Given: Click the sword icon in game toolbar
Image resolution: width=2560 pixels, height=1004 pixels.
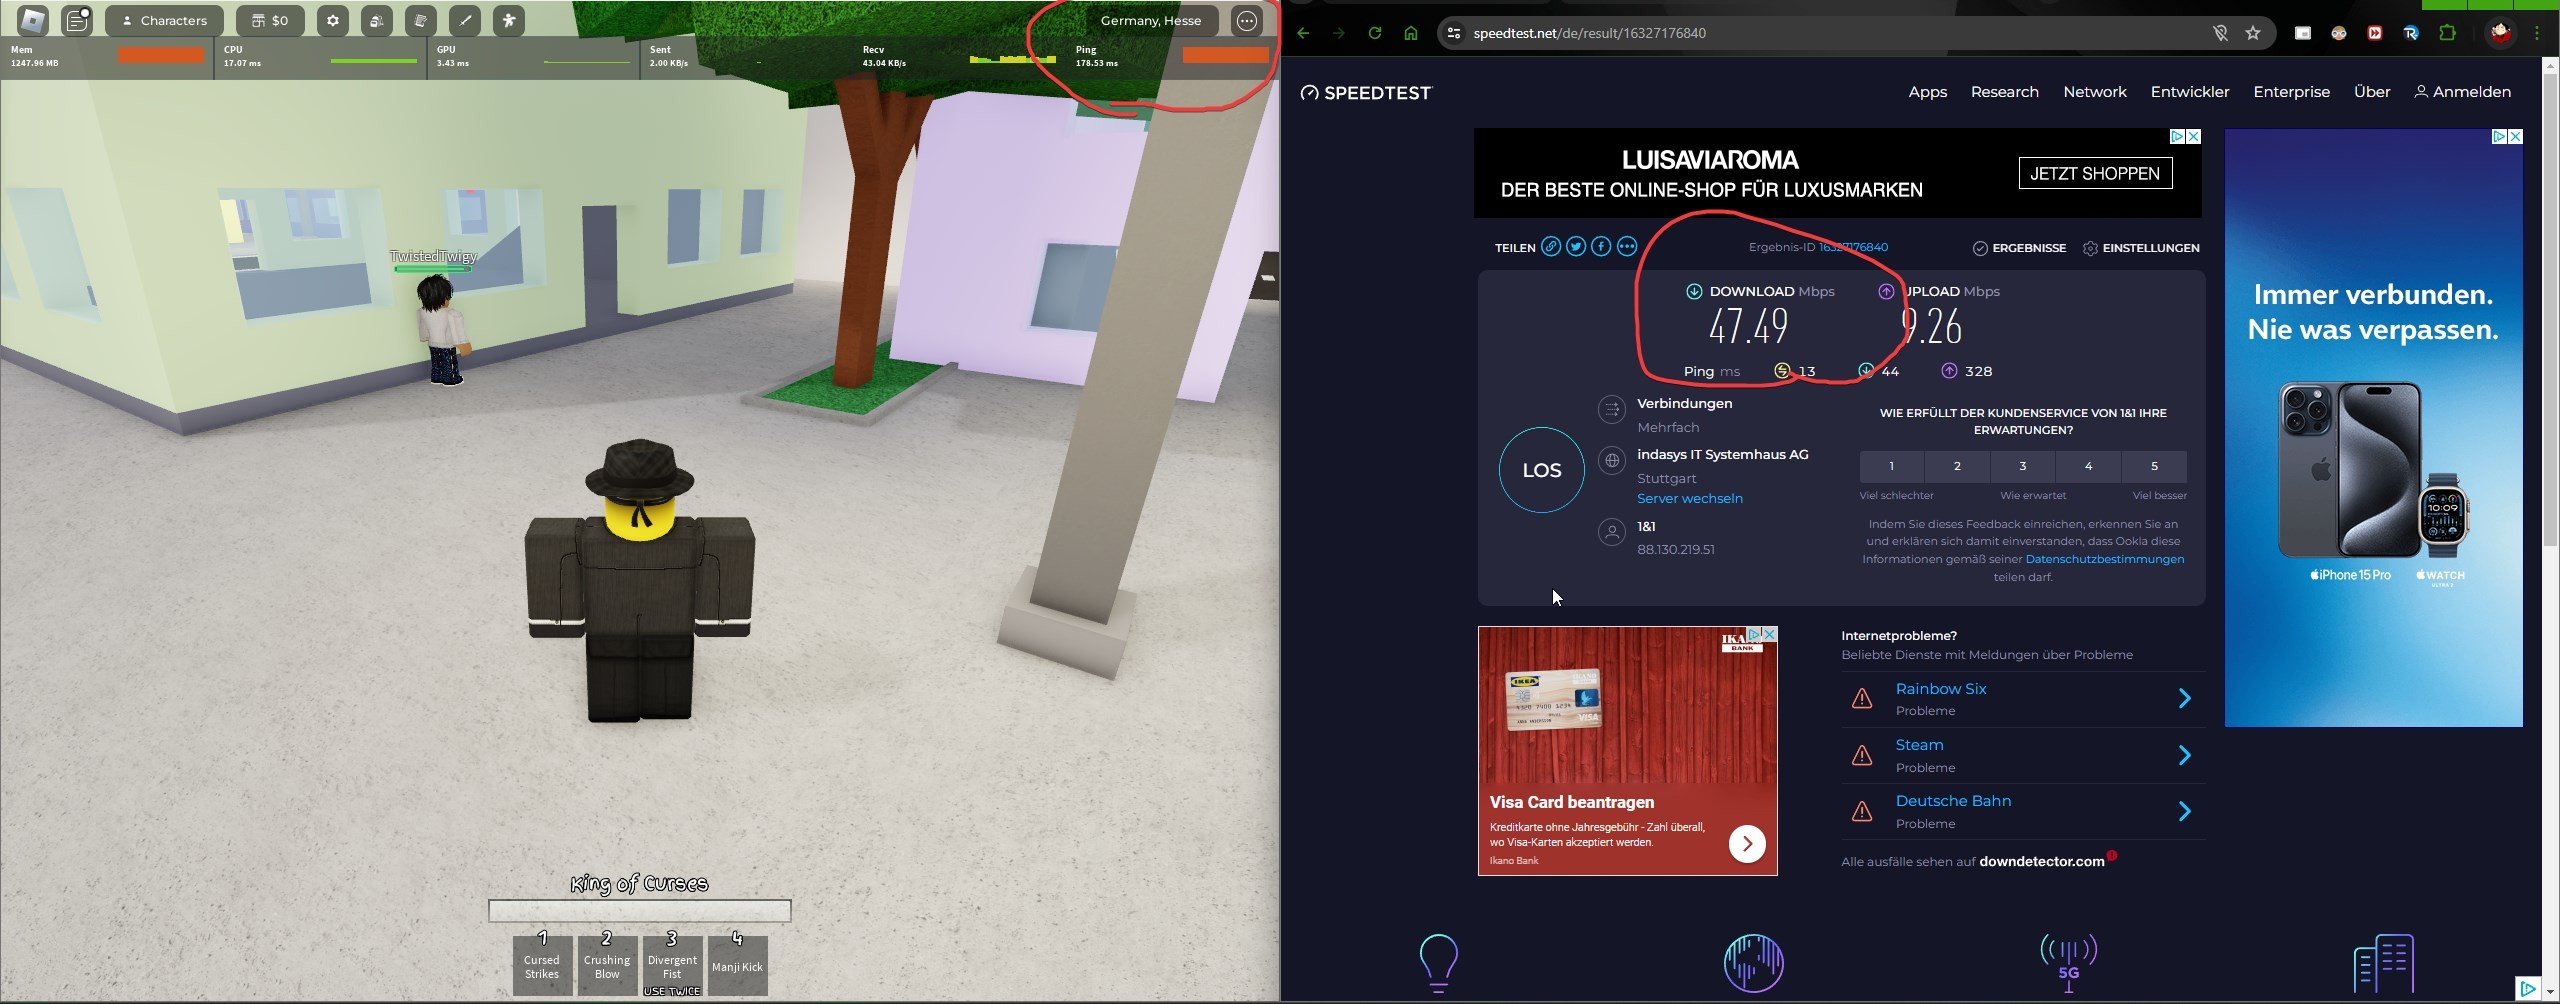Looking at the screenshot, I should (x=464, y=20).
